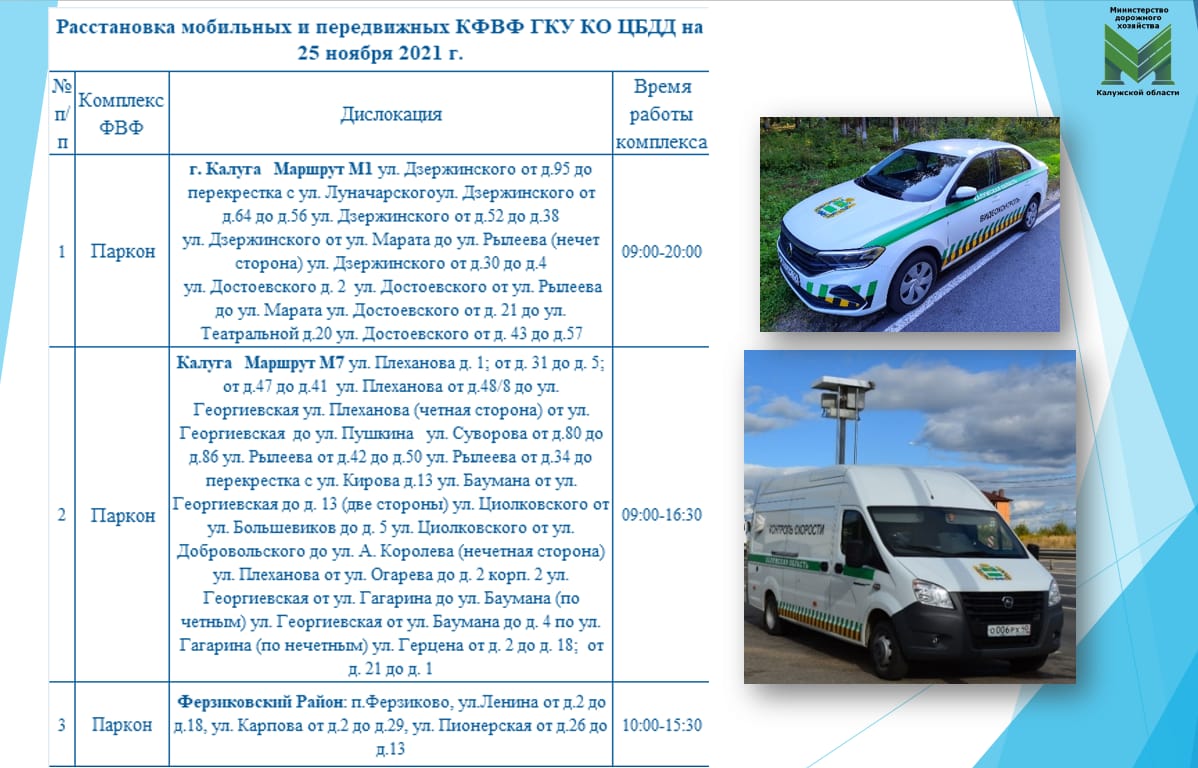Click the green Ministry M logo

1137,55
